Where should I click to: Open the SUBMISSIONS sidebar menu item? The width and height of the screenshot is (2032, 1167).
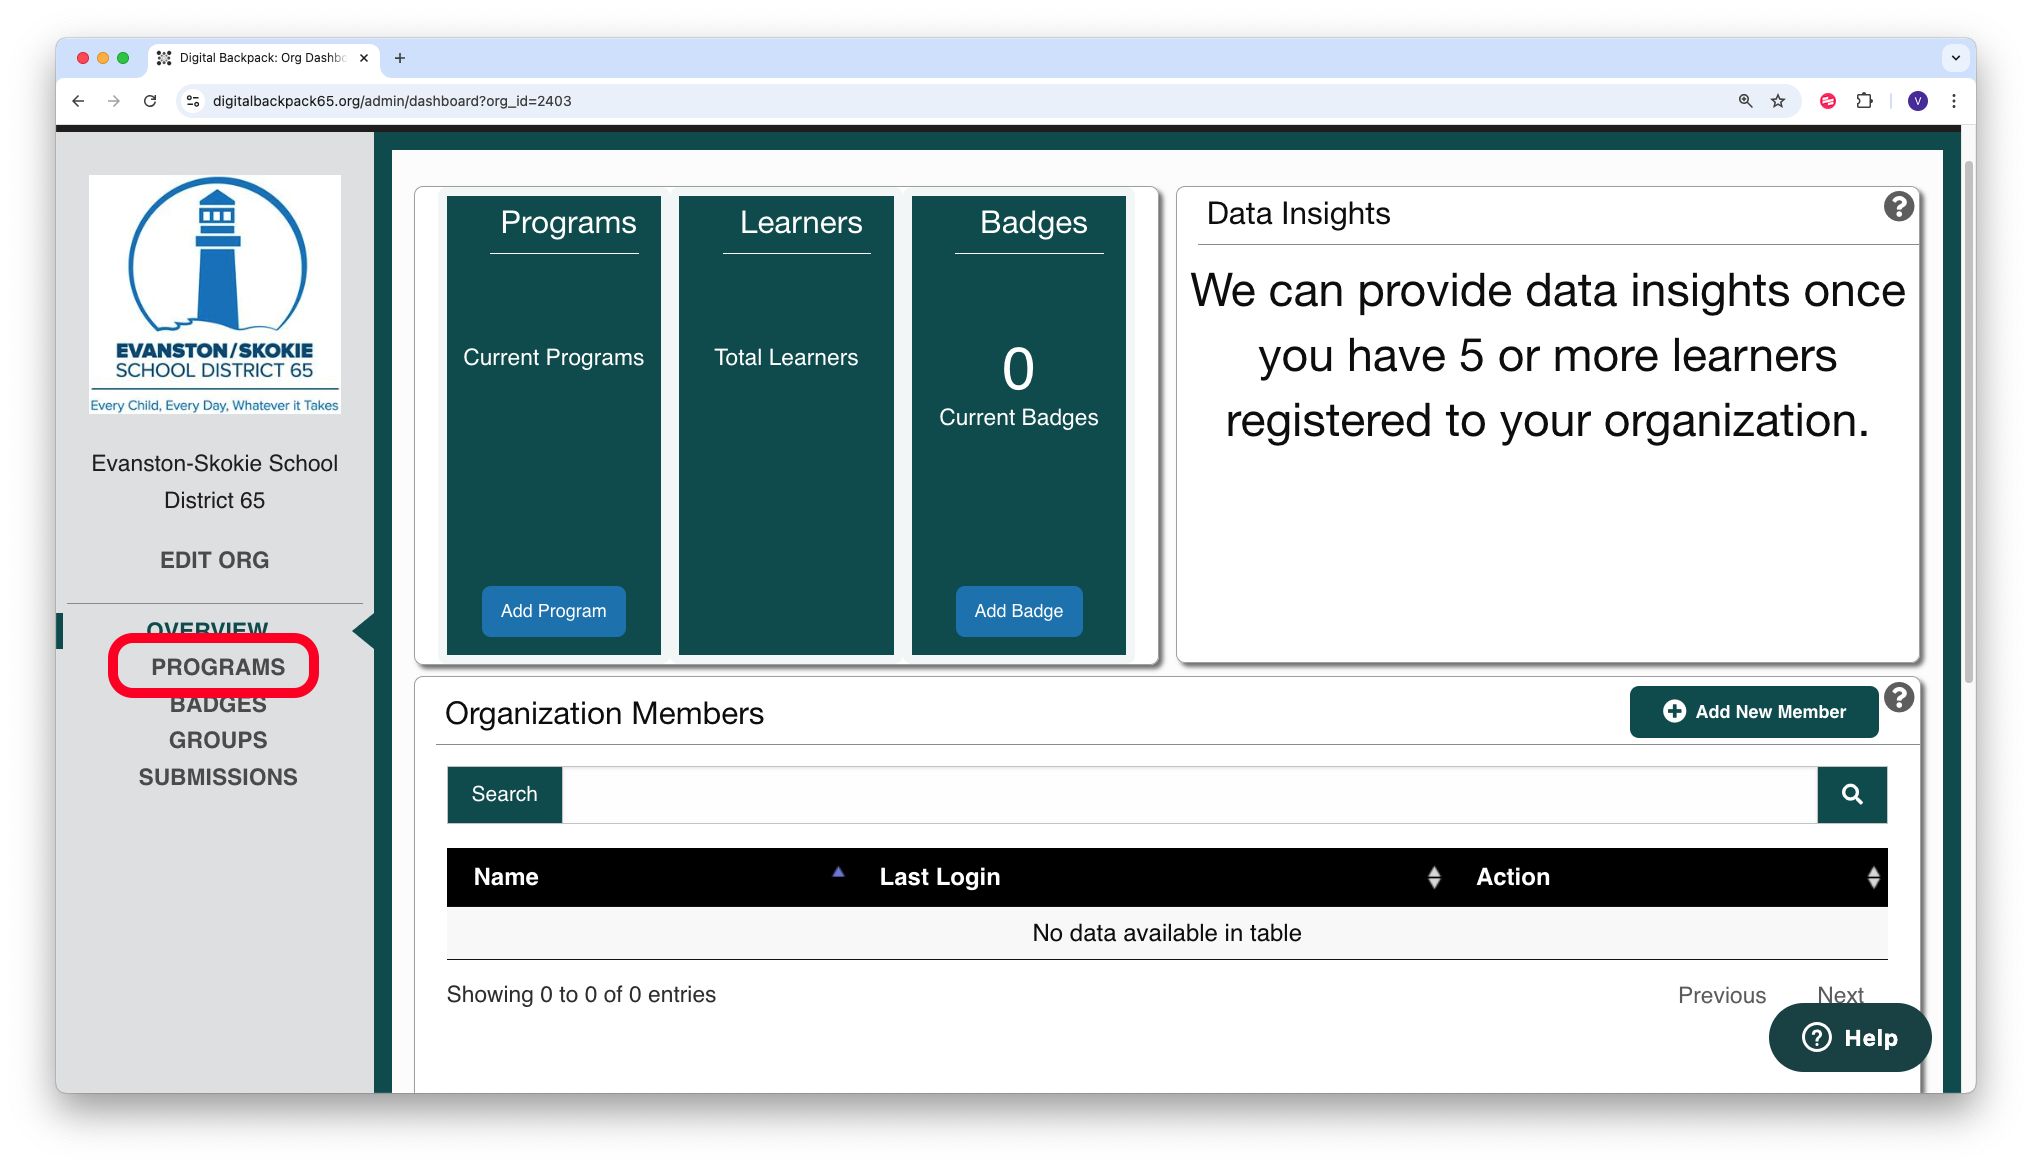[x=218, y=777]
